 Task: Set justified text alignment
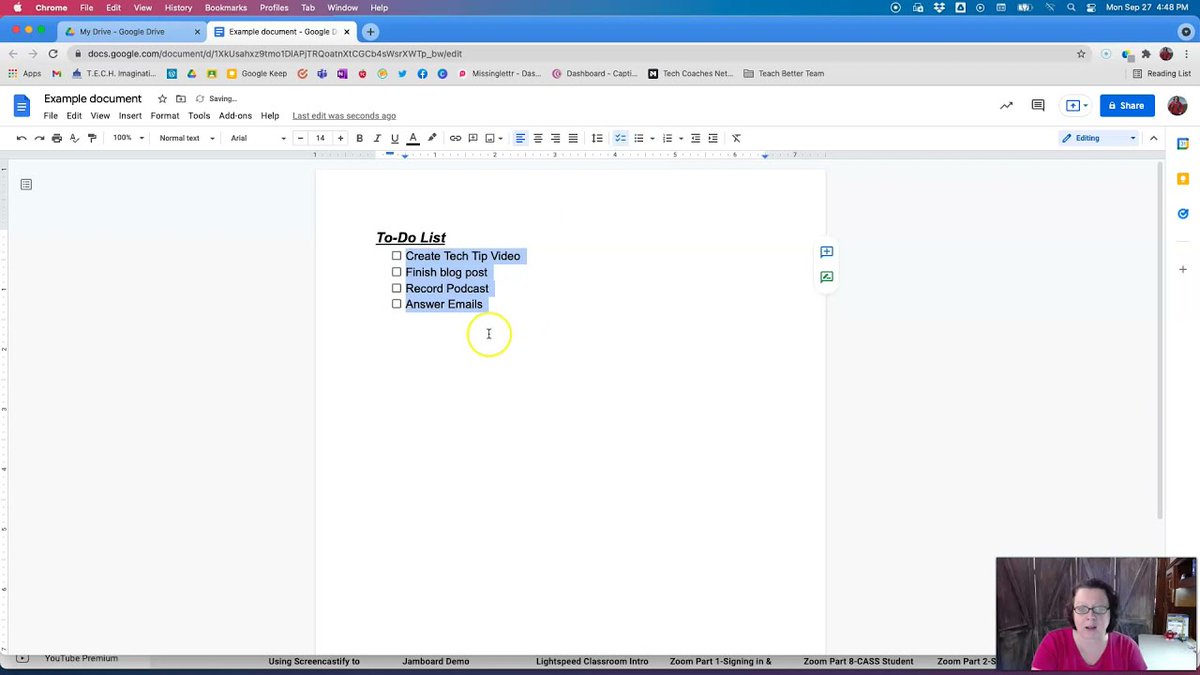tap(573, 138)
